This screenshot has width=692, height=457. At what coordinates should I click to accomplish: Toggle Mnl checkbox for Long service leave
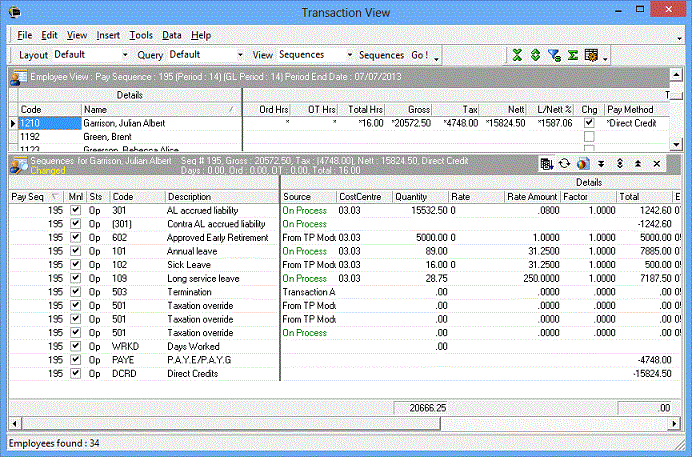click(75, 278)
